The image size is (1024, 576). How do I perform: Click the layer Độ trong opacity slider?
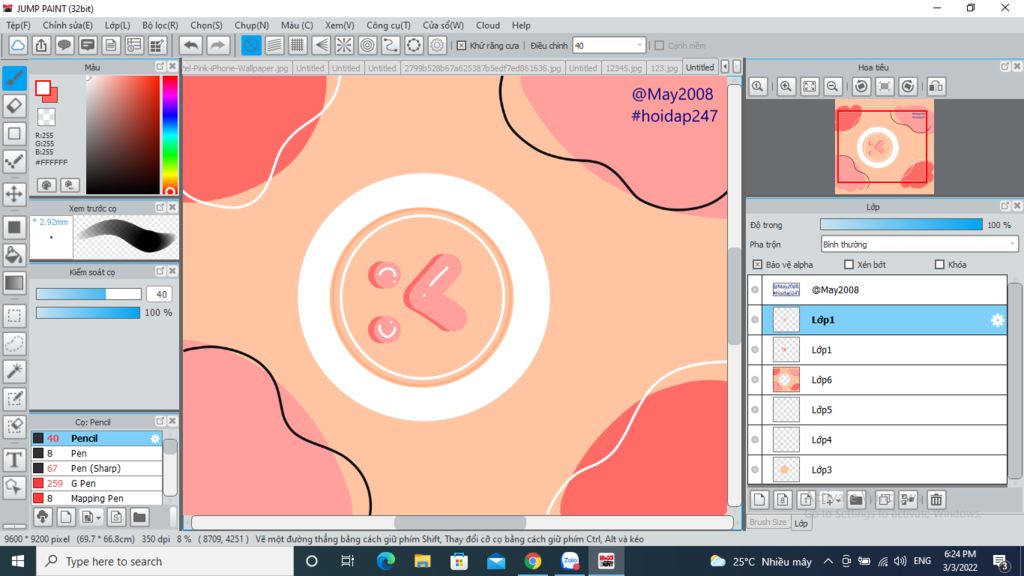click(x=901, y=225)
